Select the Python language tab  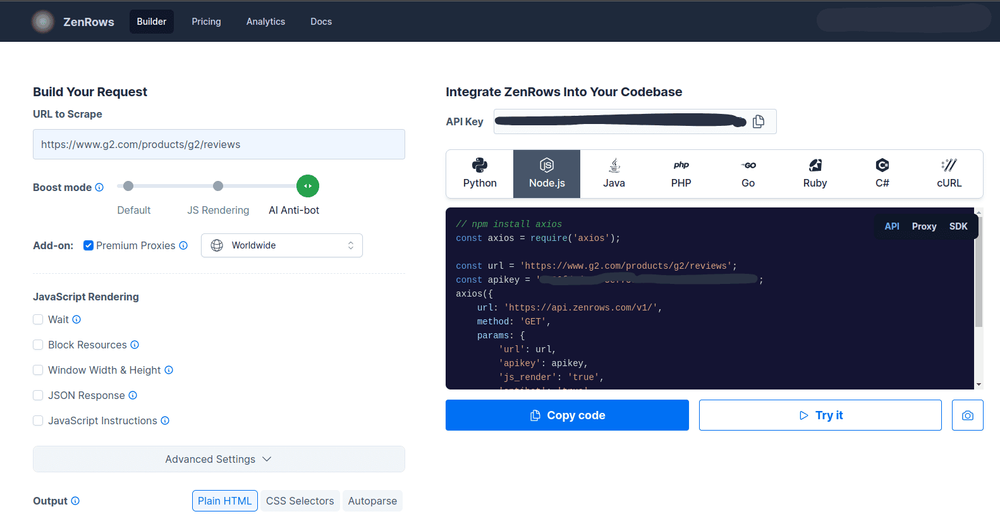pyautogui.click(x=480, y=174)
